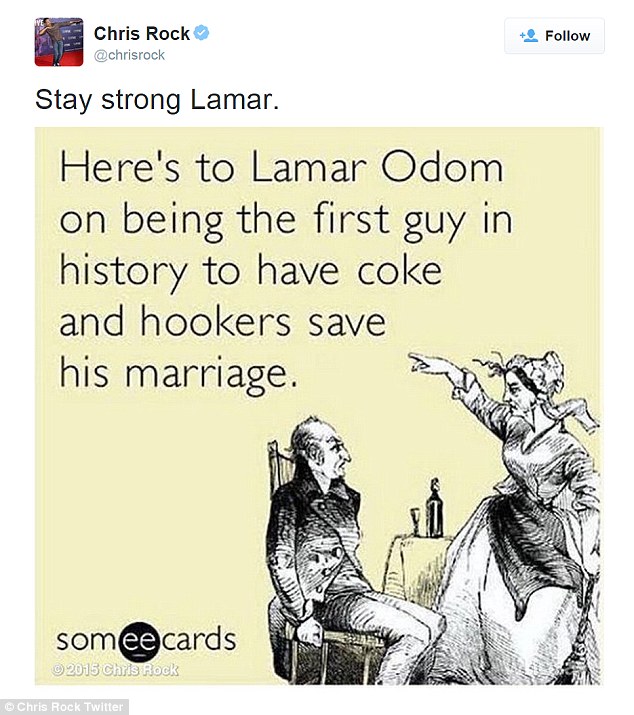The image size is (634, 715).
Task: Click the blue verified badge
Action: (201, 34)
